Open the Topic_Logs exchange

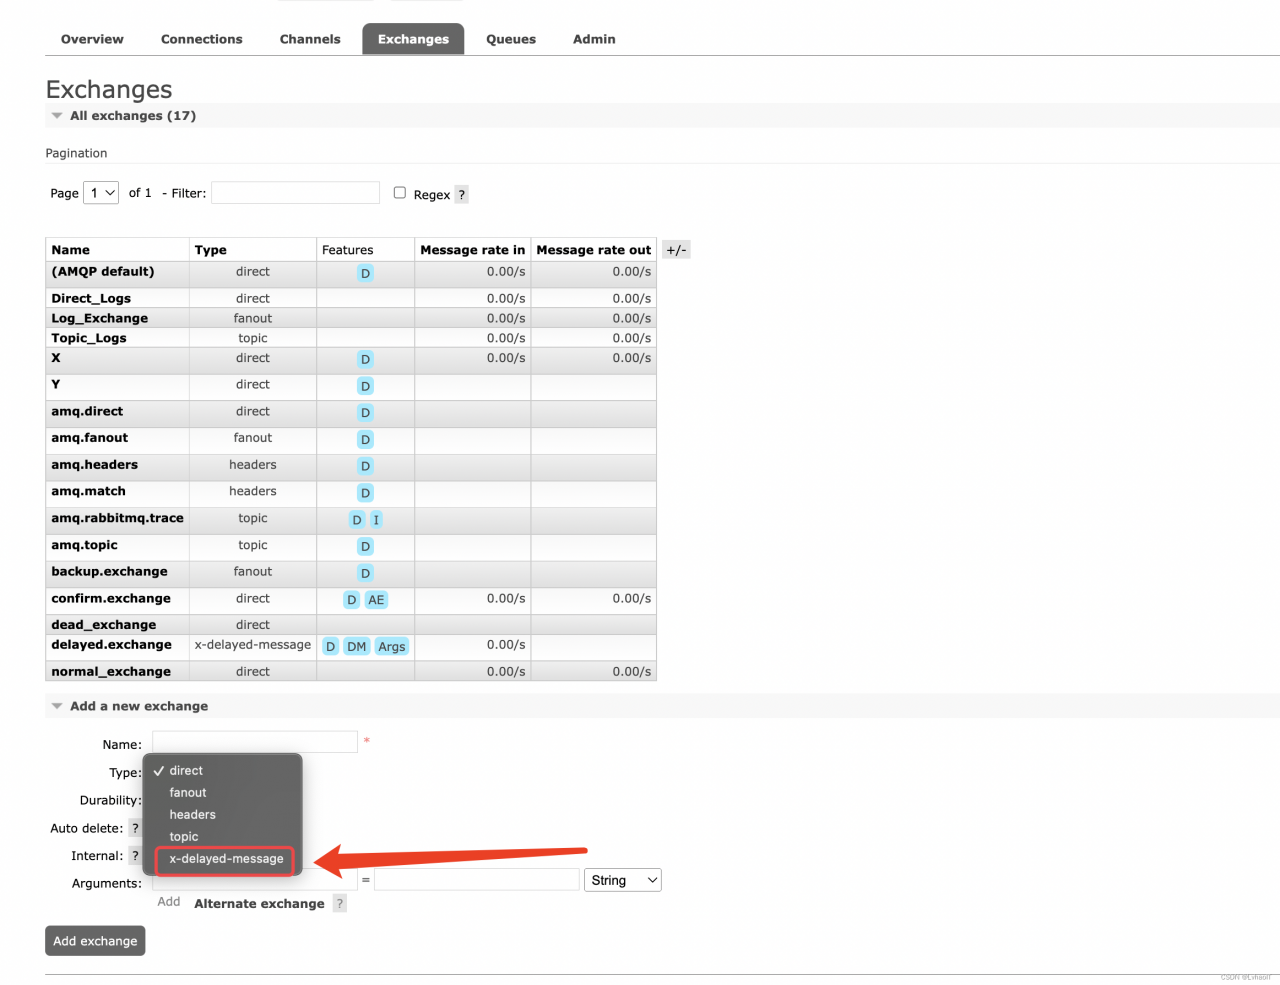click(x=89, y=339)
